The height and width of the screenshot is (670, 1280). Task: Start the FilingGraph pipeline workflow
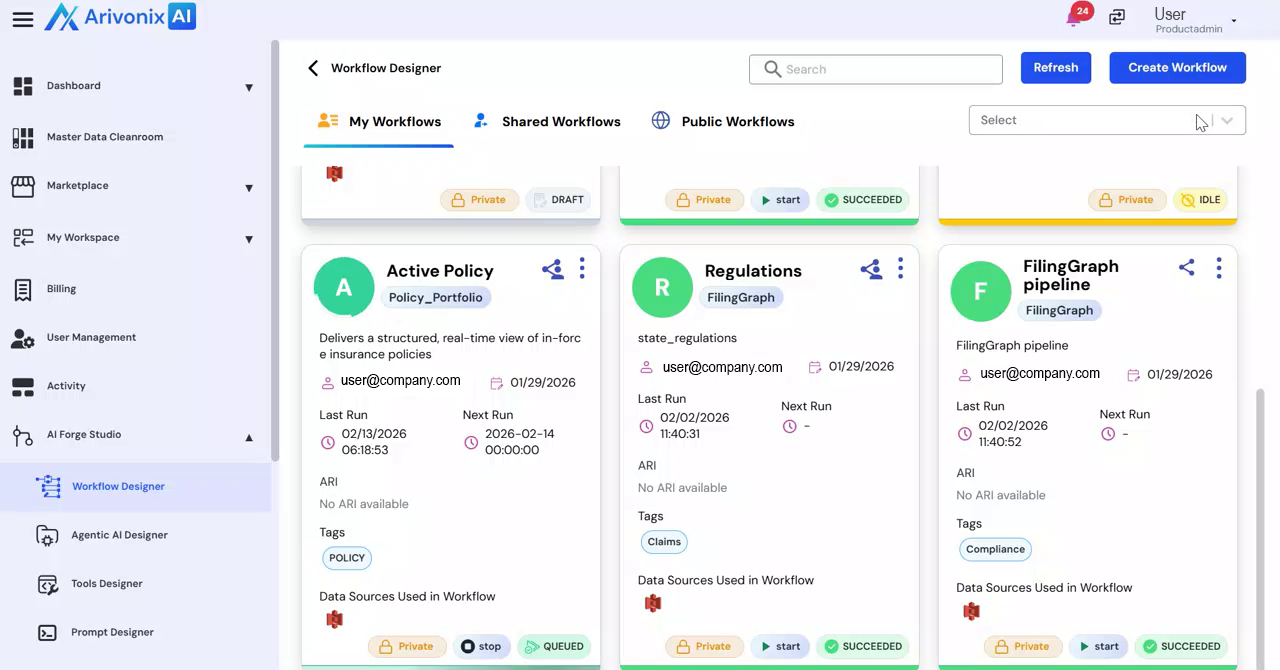click(x=1097, y=646)
